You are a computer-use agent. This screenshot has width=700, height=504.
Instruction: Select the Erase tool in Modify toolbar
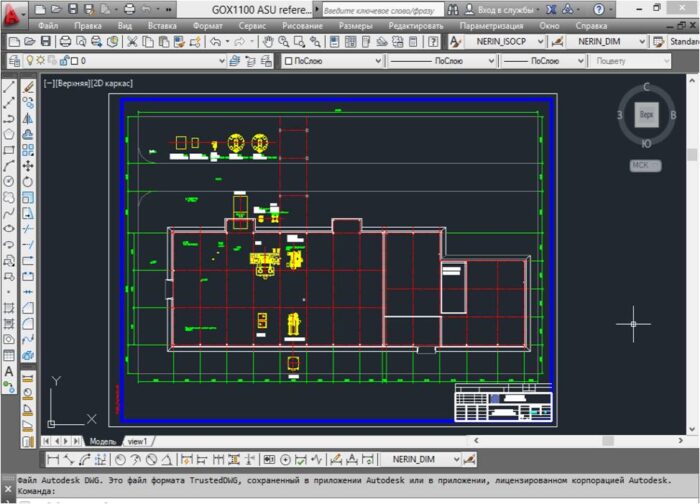tap(28, 87)
